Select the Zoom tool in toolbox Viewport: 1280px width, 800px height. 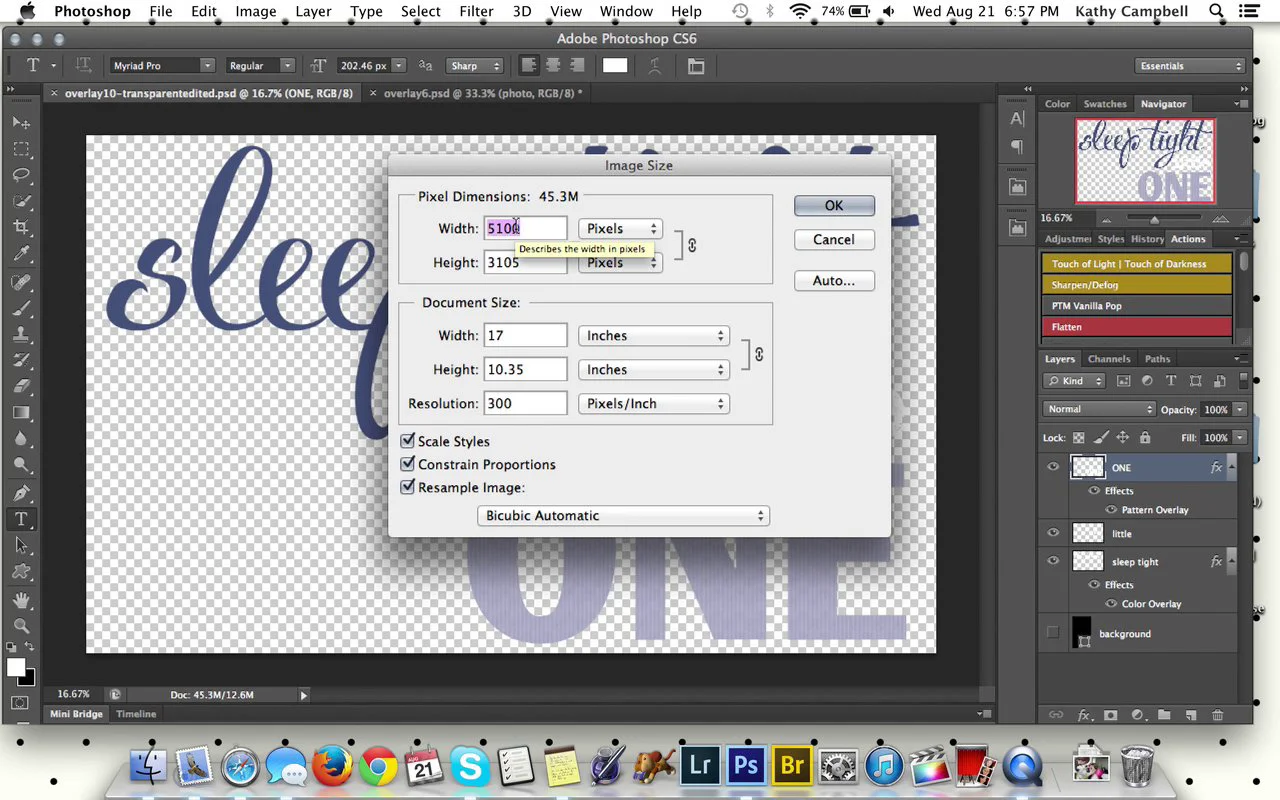click(21, 627)
